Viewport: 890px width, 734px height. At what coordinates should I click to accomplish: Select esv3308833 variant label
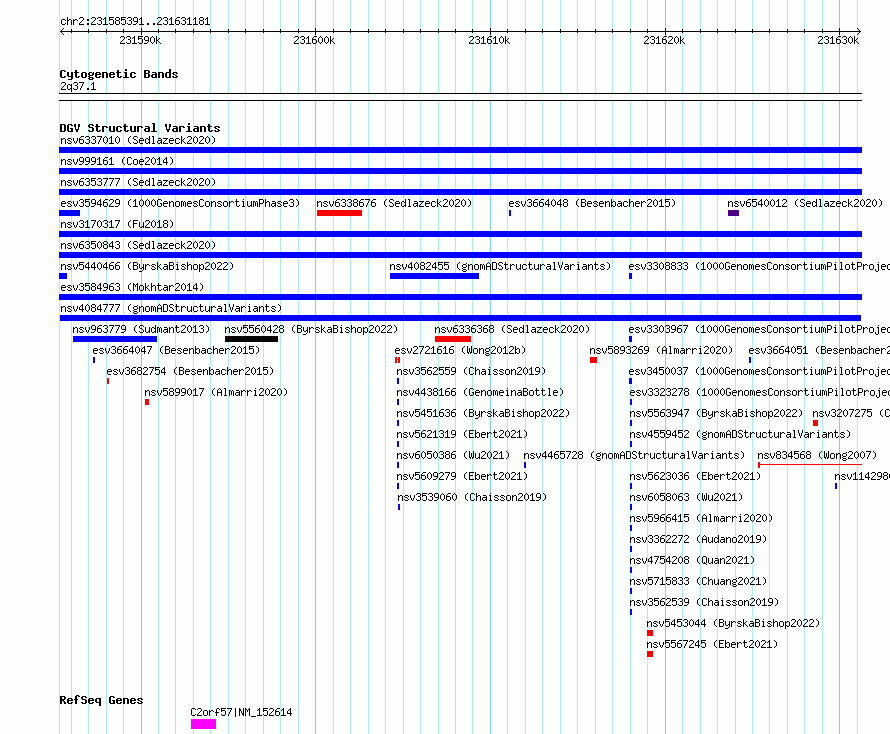pyautogui.click(x=759, y=266)
